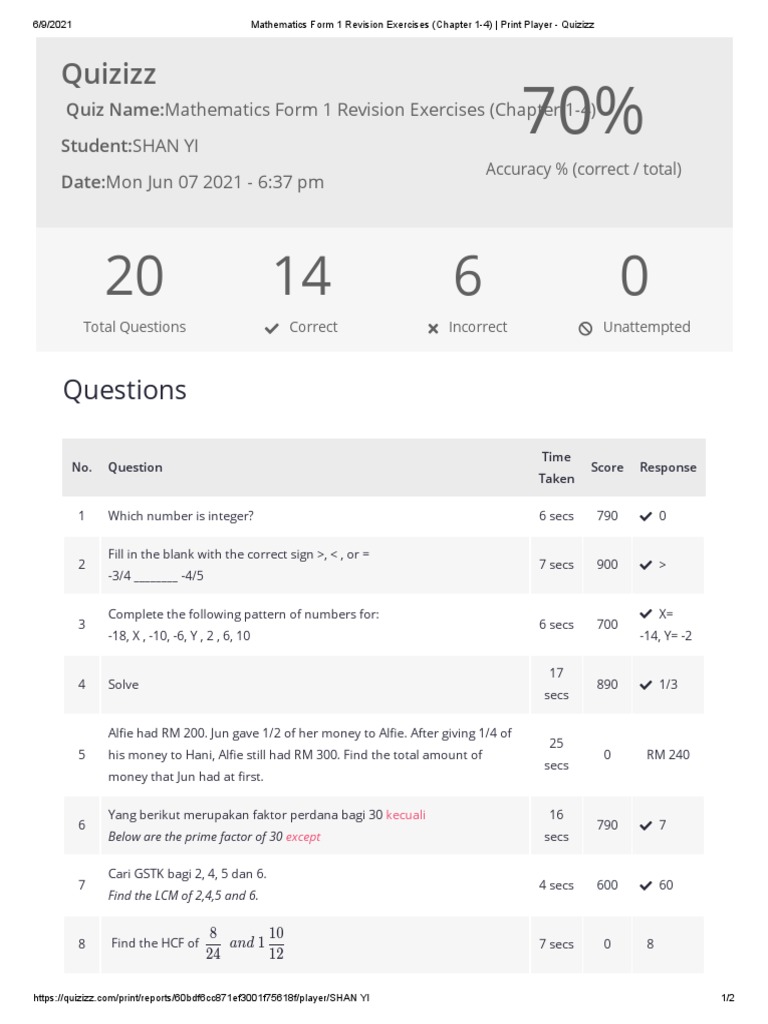The width and height of the screenshot is (768, 1024).
Task: Click the 'Response' column header
Action: (668, 467)
